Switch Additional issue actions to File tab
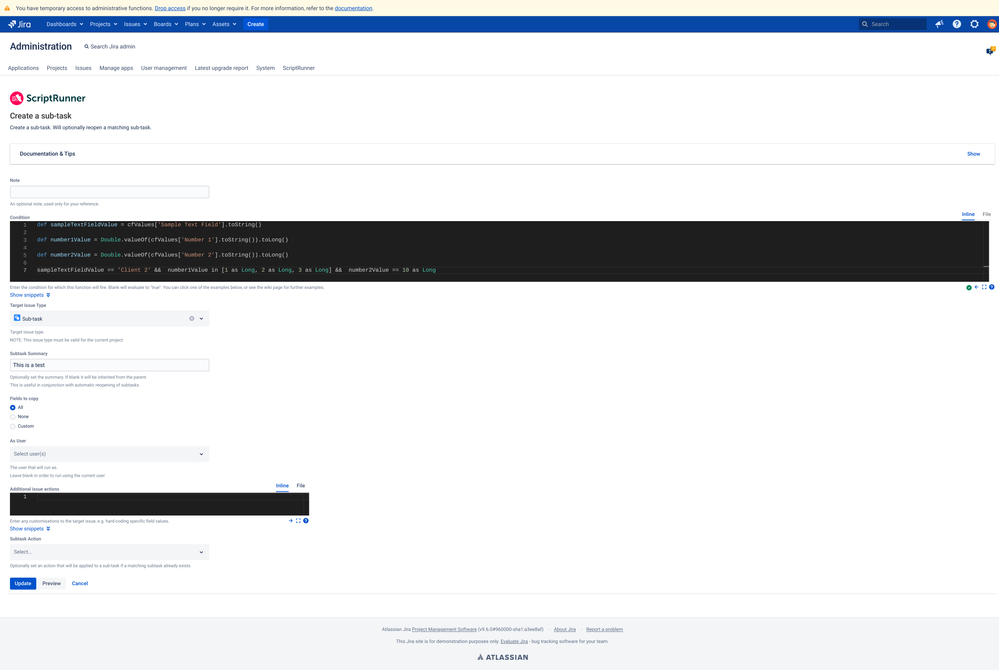Viewport: 999px width, 670px height. pyautogui.click(x=301, y=486)
